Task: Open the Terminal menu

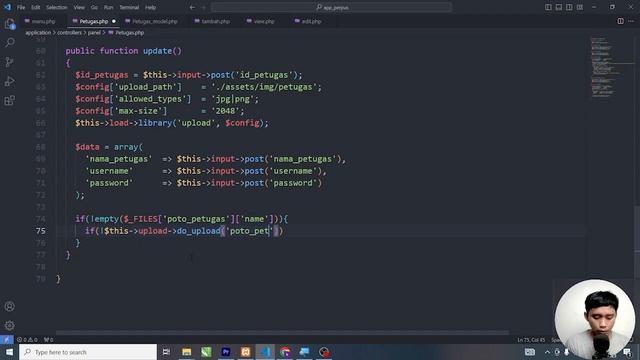Action: 129,7
